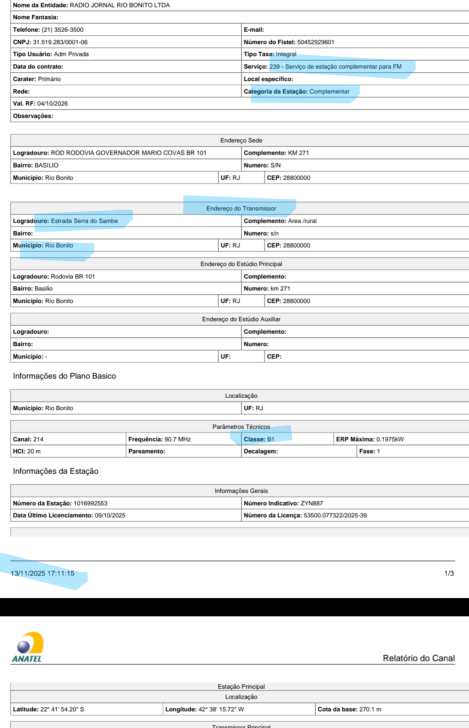469x728 pixels.
Task: Select the Número do Fistel value
Action: pos(316,42)
